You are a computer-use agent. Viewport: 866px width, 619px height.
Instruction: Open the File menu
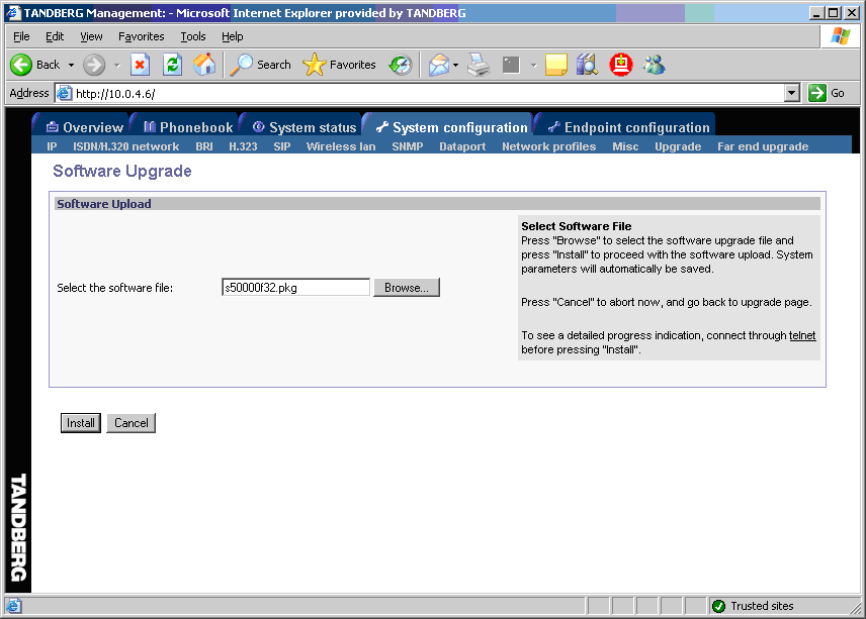[x=22, y=36]
